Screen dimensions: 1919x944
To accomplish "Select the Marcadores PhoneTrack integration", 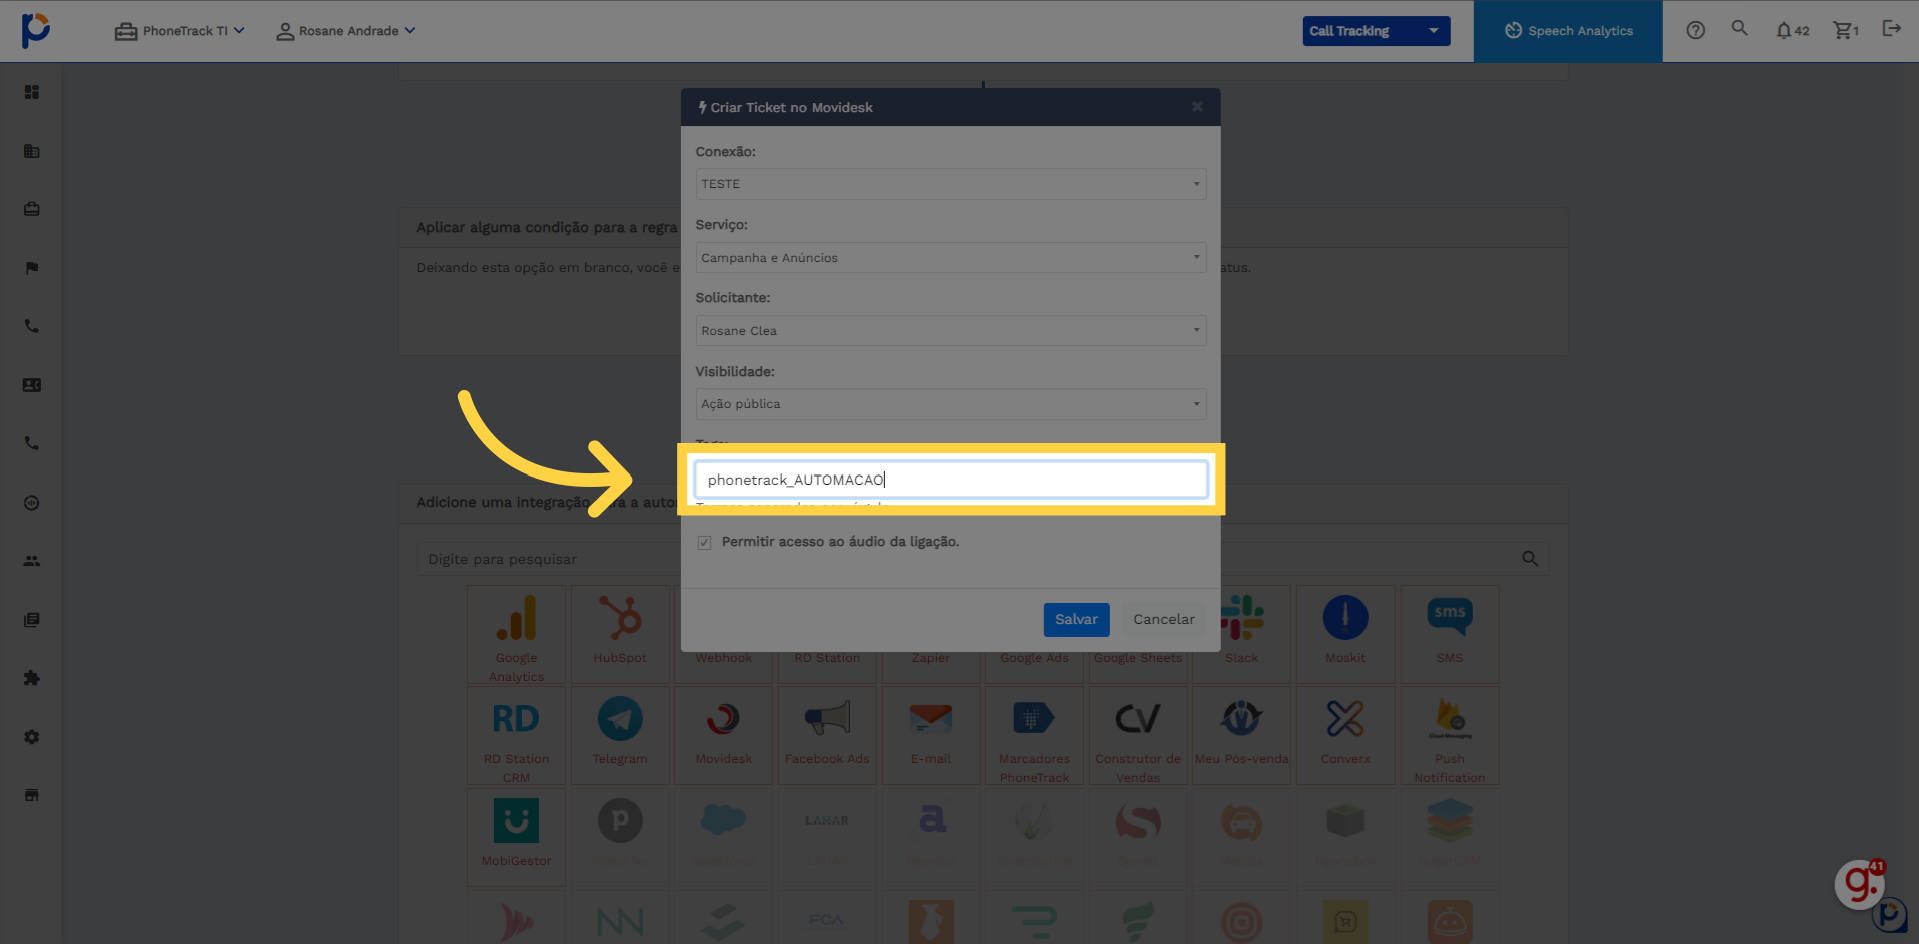I will pos(1035,736).
